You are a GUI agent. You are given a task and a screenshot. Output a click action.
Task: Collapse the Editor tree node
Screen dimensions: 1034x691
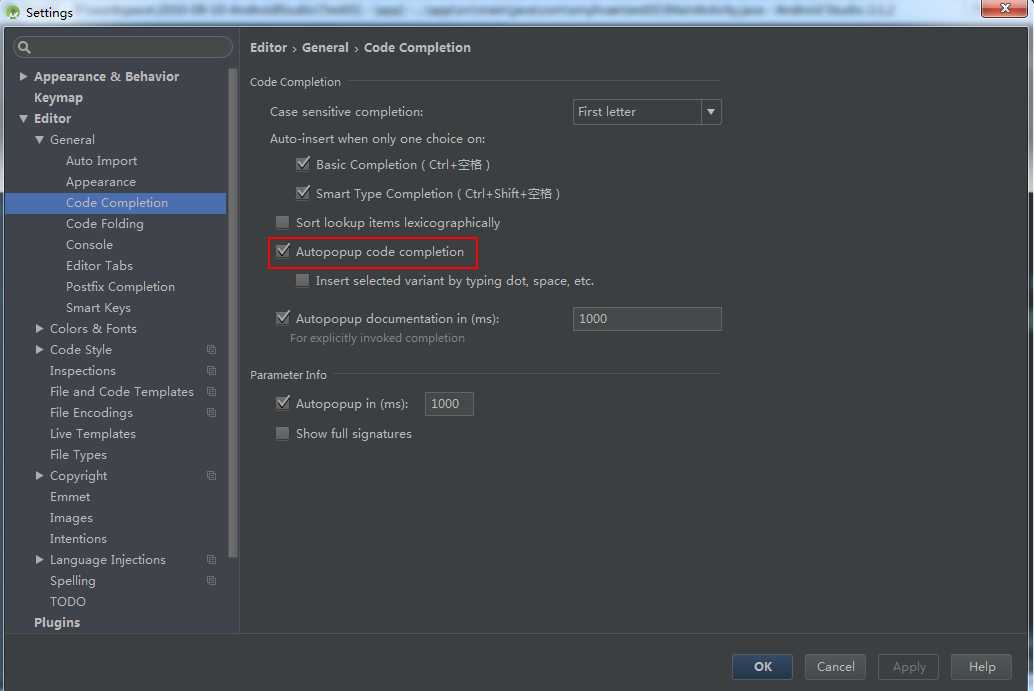coord(23,119)
